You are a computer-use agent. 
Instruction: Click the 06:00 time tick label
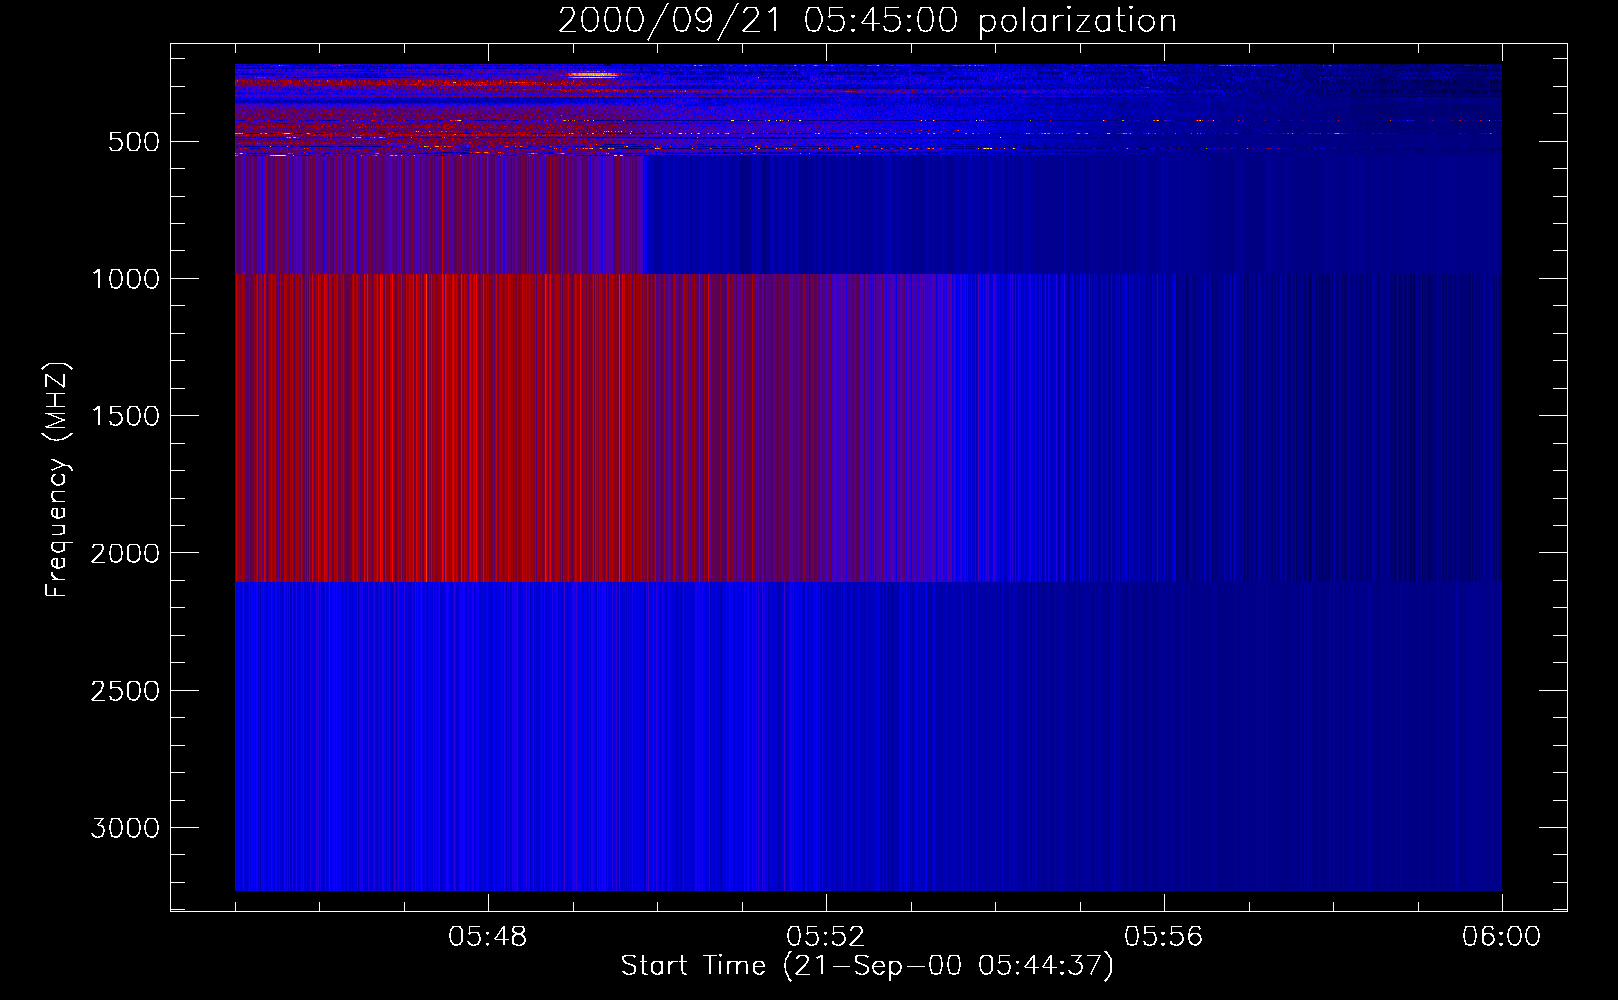(1501, 937)
